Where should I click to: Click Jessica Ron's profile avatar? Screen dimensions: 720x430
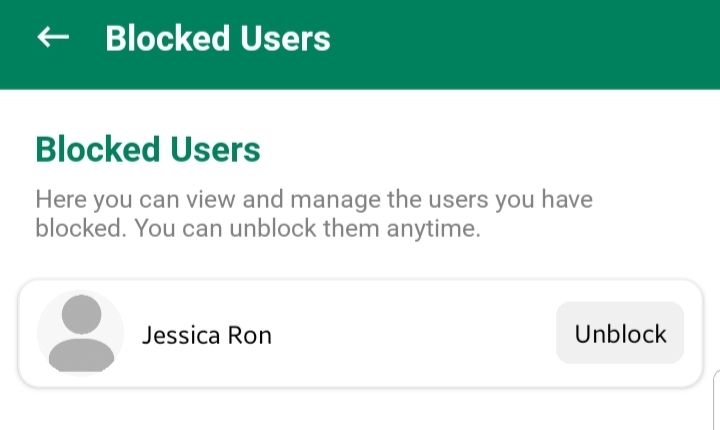80,333
